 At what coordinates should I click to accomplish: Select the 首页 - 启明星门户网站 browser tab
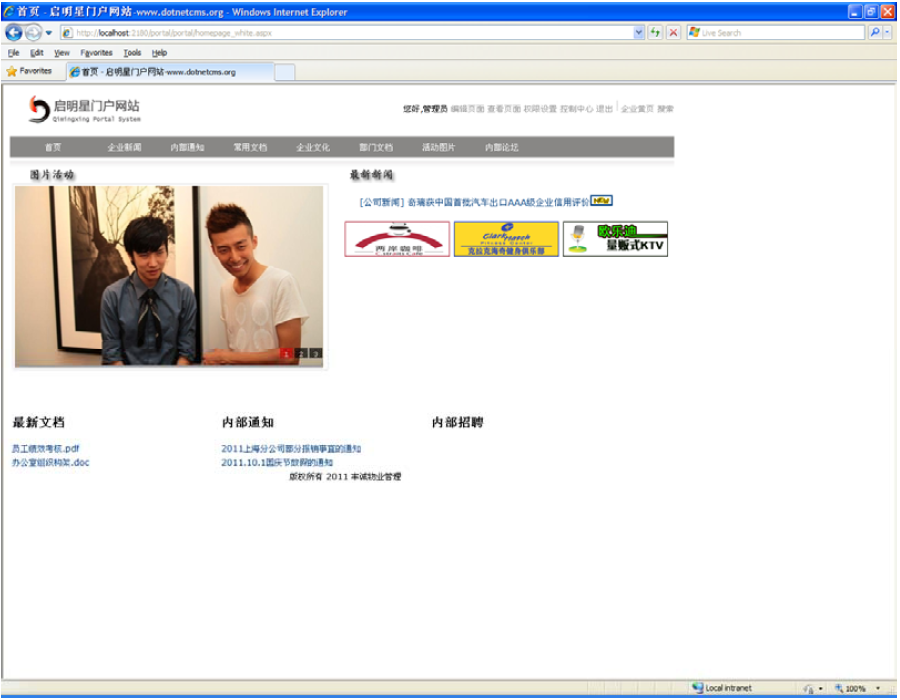169,72
